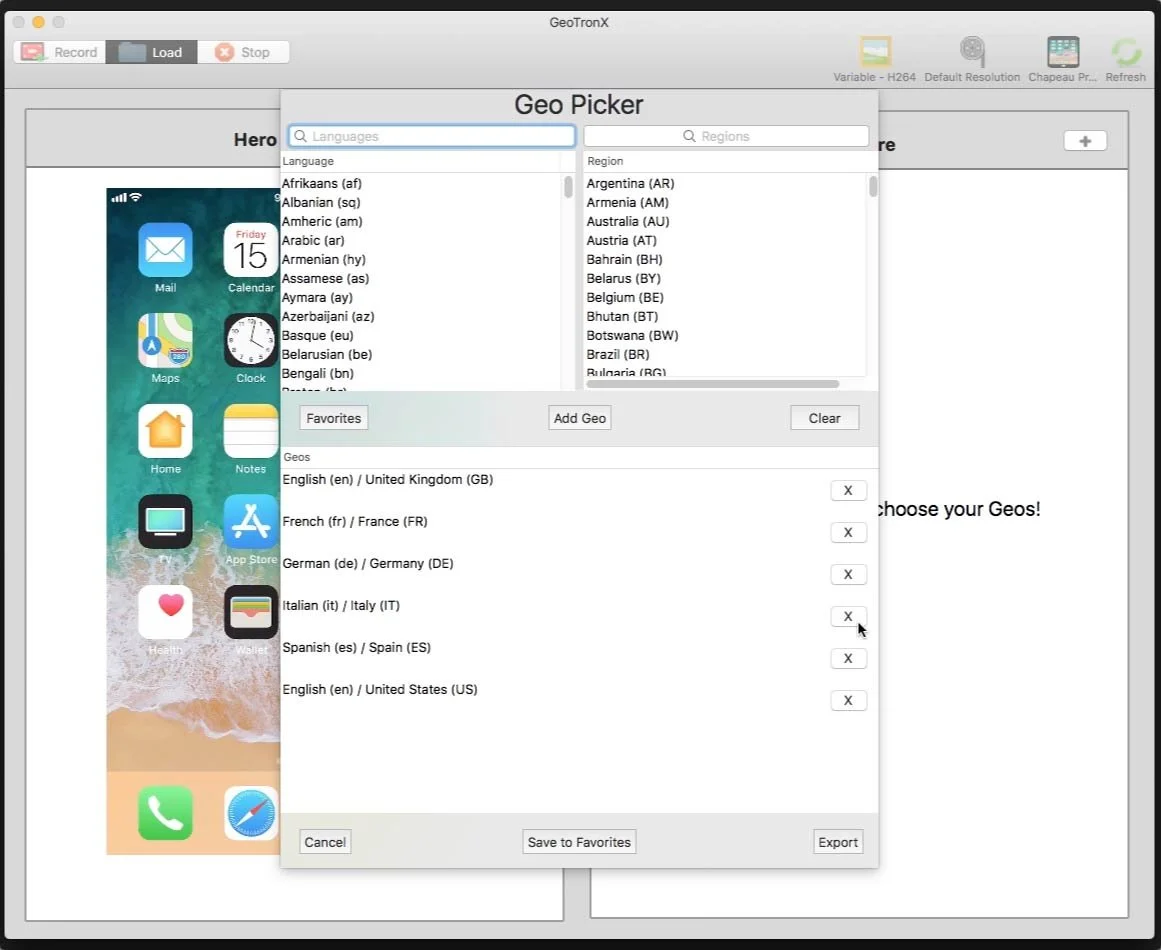1161x950 pixels.
Task: Click the Record toolbar button
Action: click(x=59, y=52)
